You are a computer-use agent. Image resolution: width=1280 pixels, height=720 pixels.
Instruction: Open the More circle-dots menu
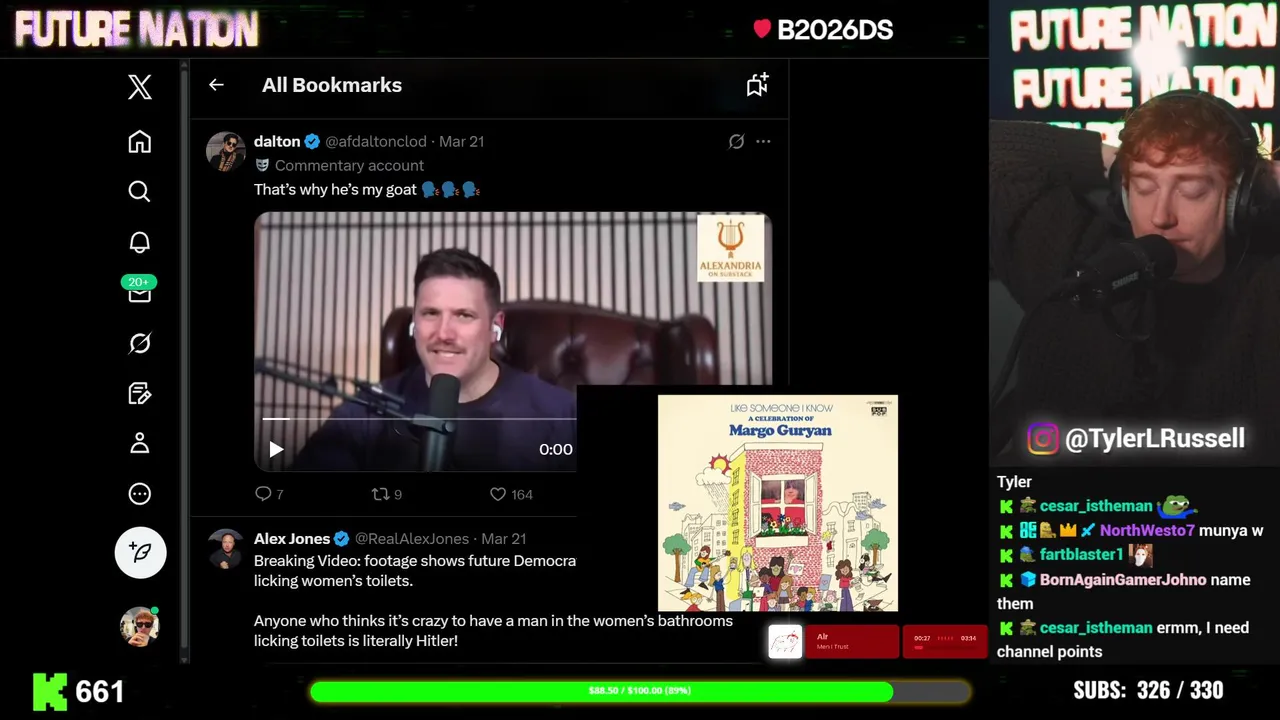click(140, 493)
